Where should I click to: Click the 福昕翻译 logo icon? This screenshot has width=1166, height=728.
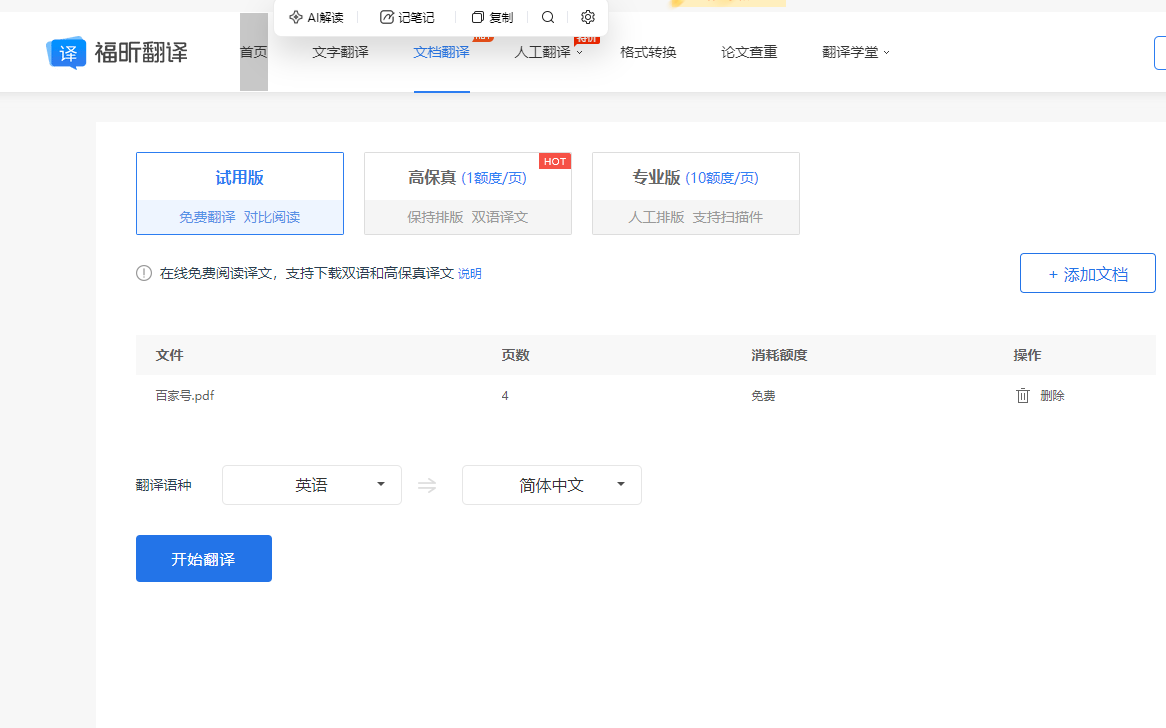point(66,53)
